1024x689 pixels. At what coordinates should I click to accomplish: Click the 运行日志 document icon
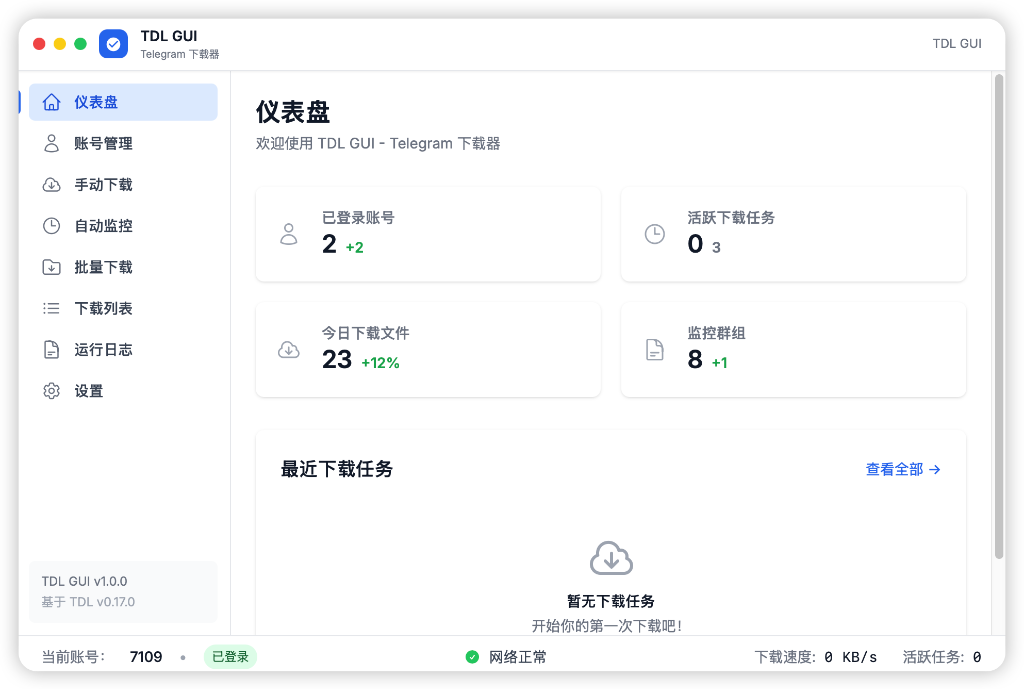click(x=51, y=349)
